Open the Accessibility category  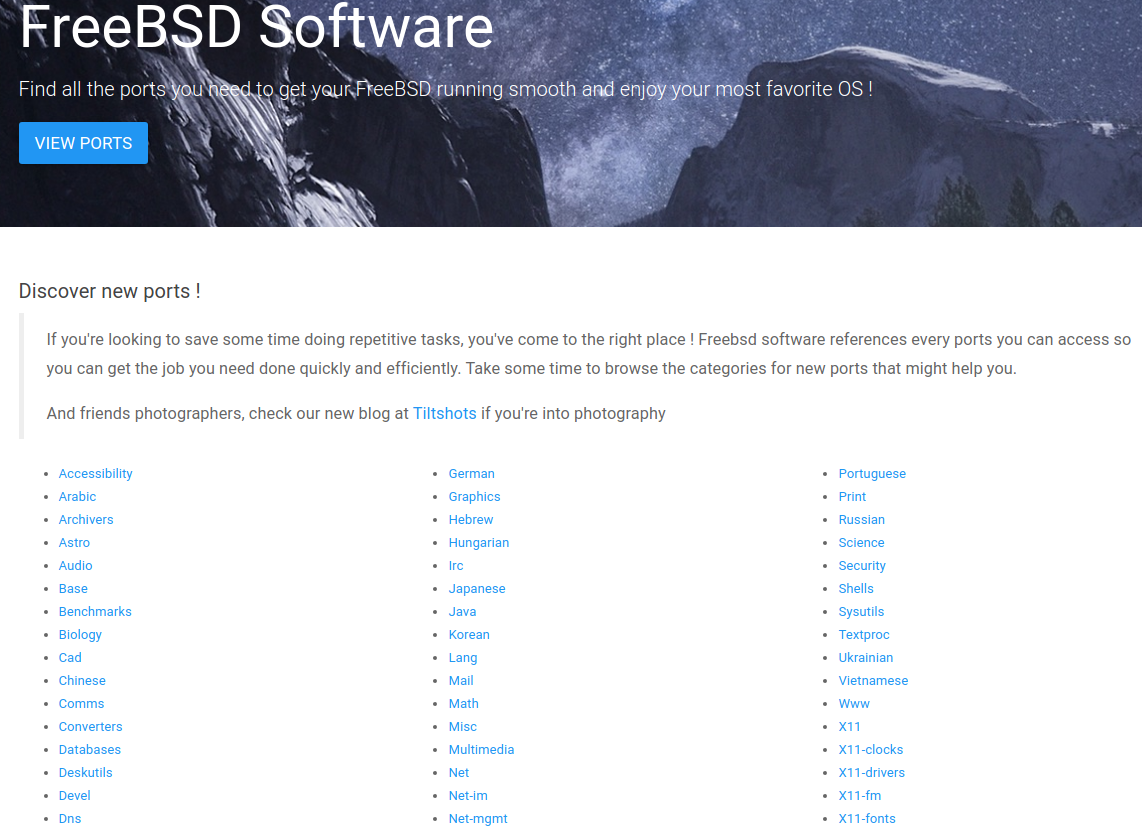pos(95,474)
